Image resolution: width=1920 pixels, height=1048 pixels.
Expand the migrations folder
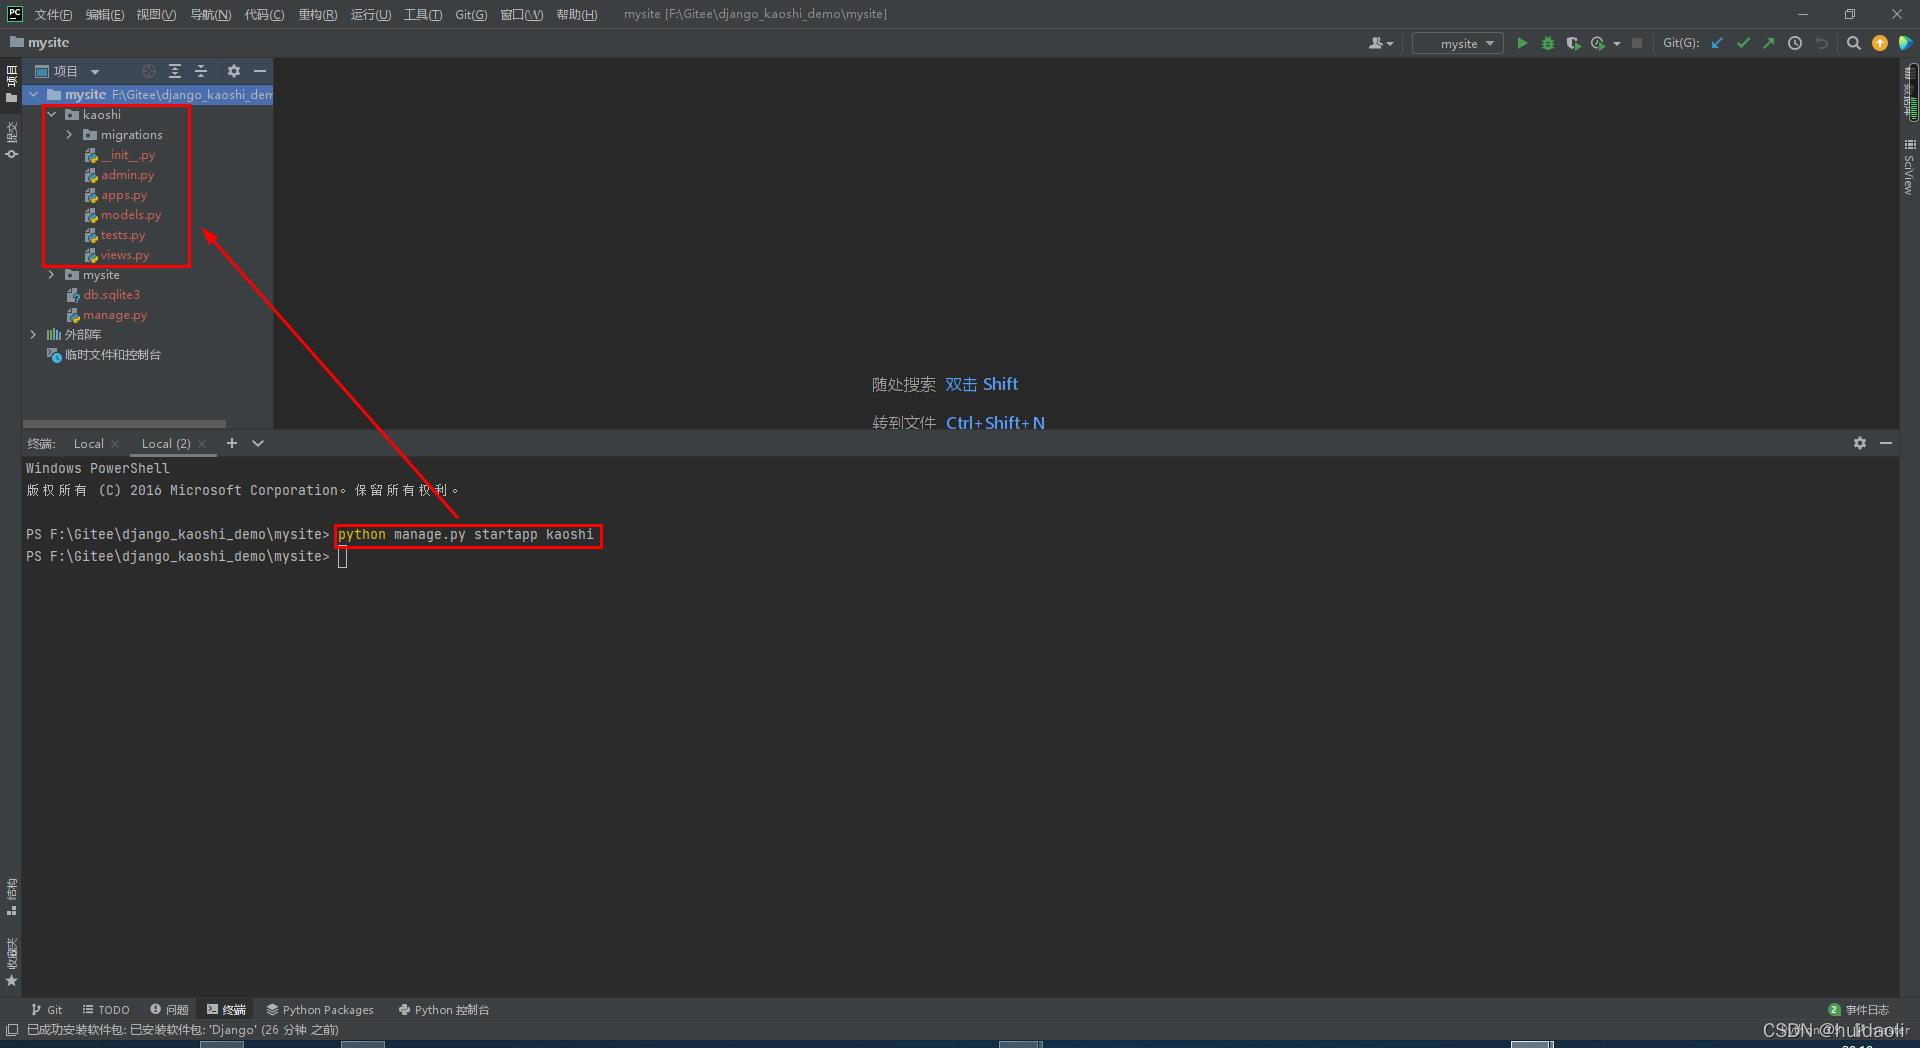[x=69, y=134]
